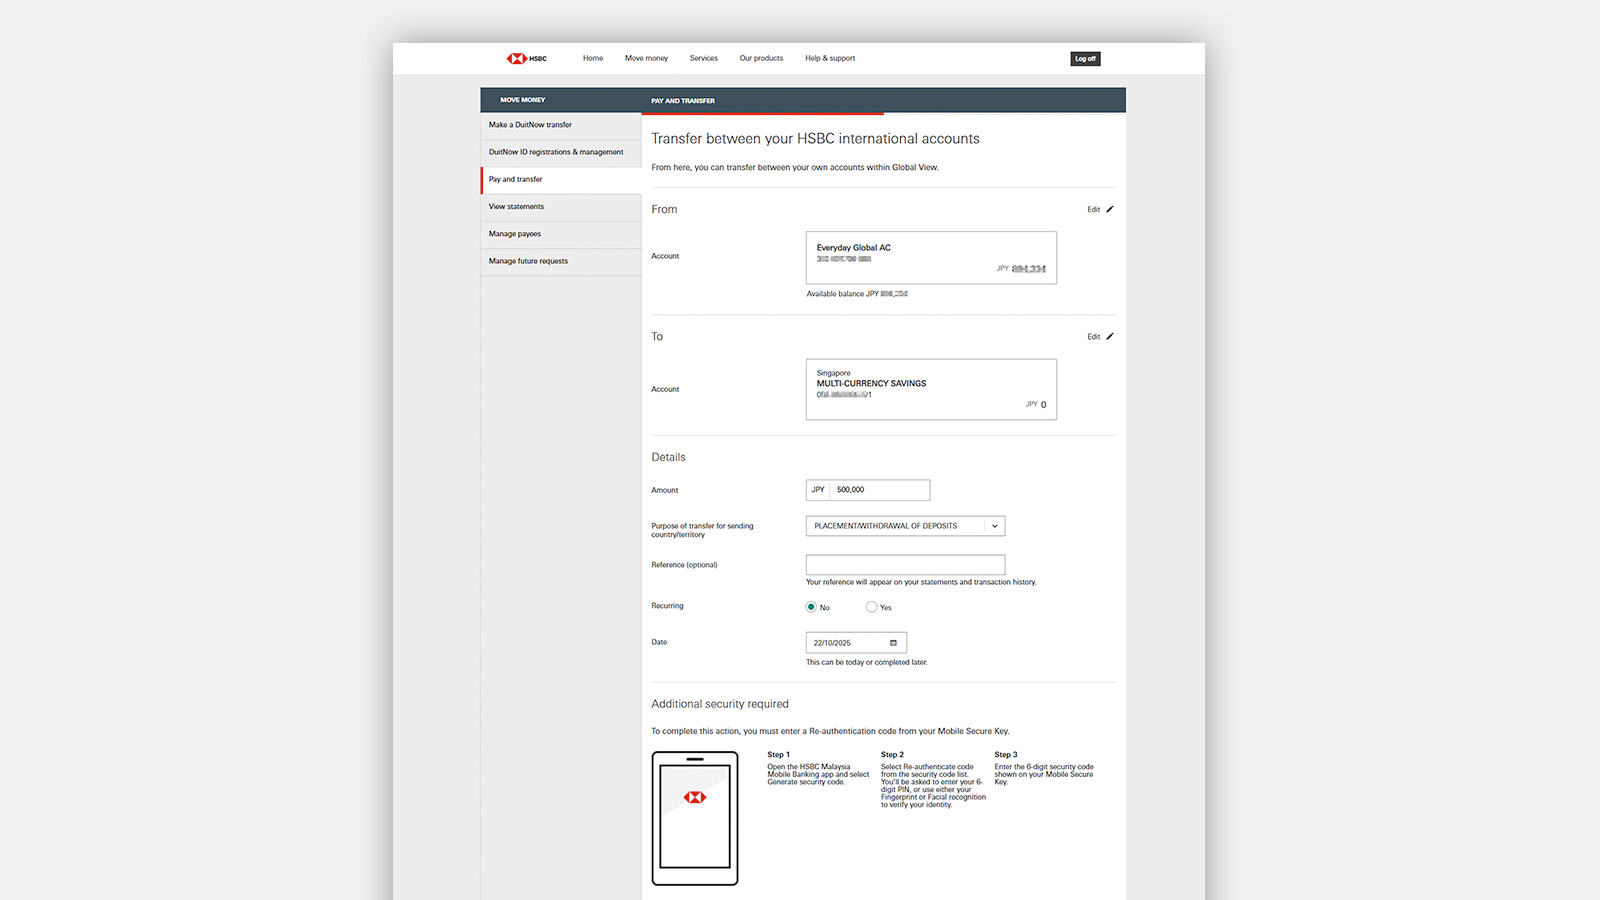1600x900 pixels.
Task: Click the JPY Amount input field
Action: click(880, 490)
